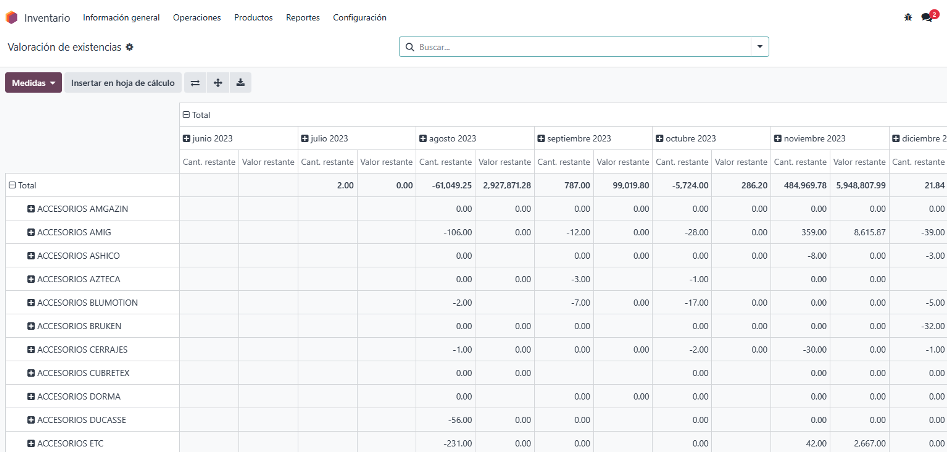Open the bug debug tools icon
The height and width of the screenshot is (452, 951).
tap(908, 18)
